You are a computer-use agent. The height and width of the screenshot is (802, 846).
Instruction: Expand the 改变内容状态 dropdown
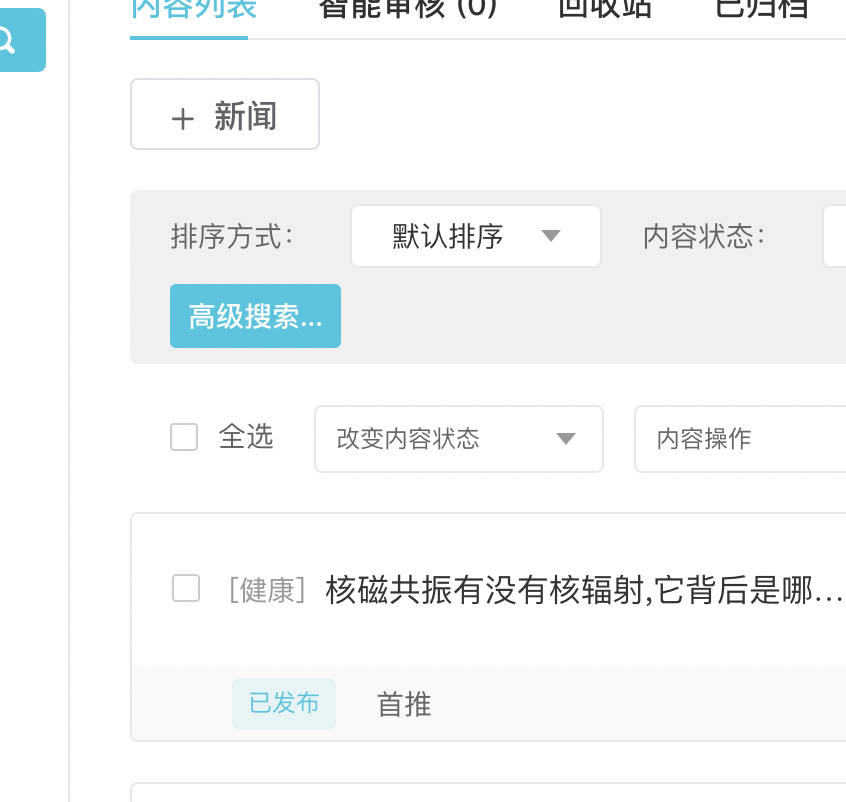[458, 439]
